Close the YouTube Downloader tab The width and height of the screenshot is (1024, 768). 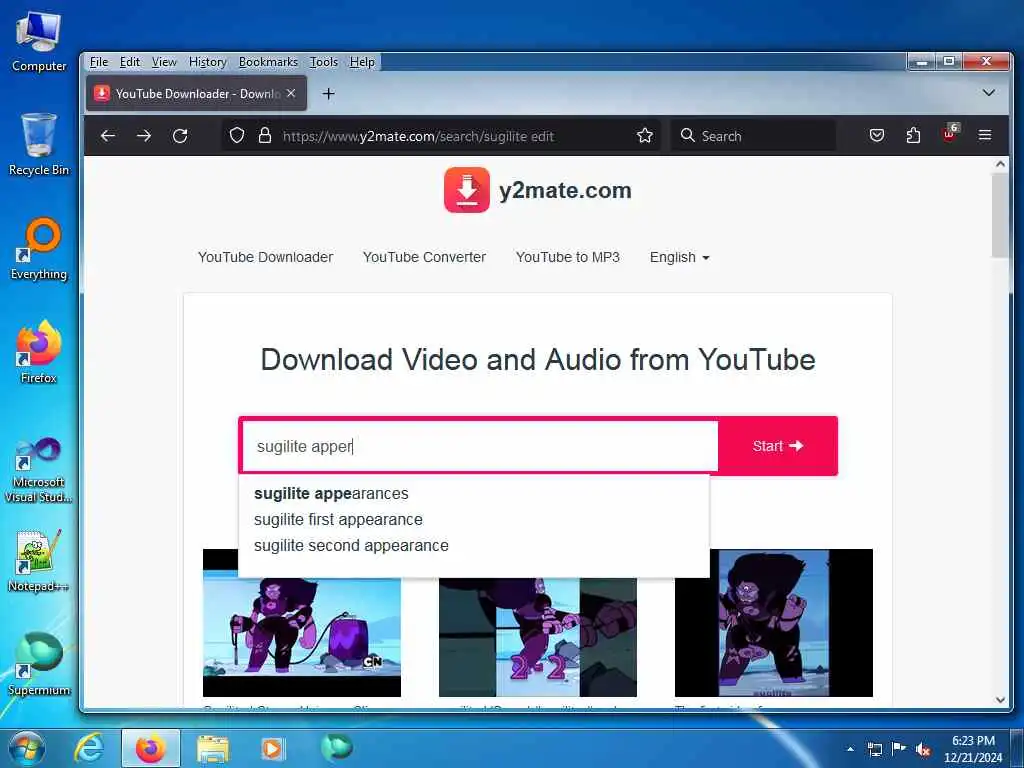[x=291, y=93]
